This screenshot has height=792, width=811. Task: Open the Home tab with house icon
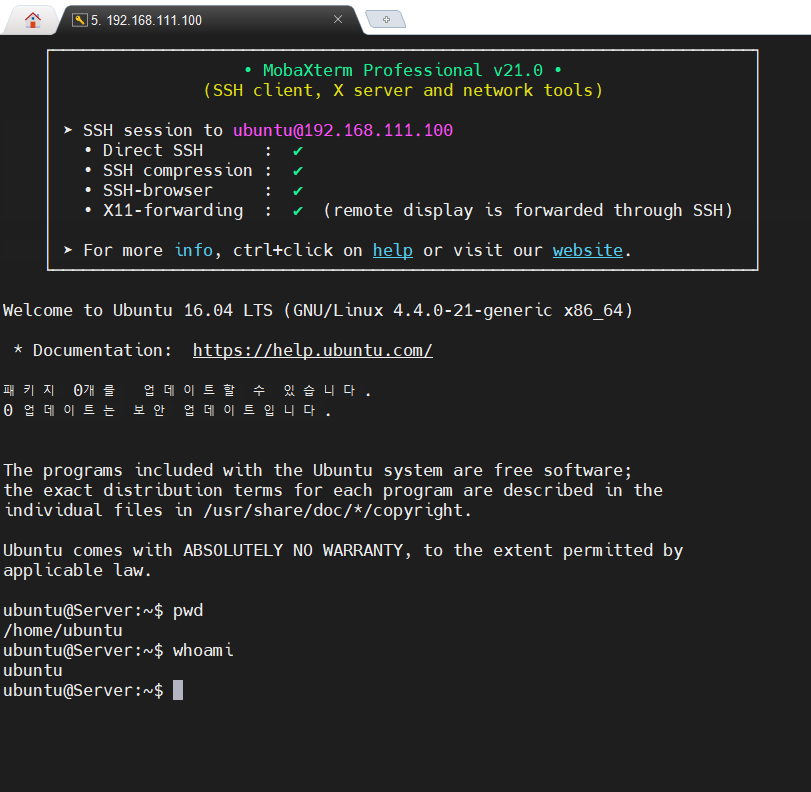coord(33,20)
